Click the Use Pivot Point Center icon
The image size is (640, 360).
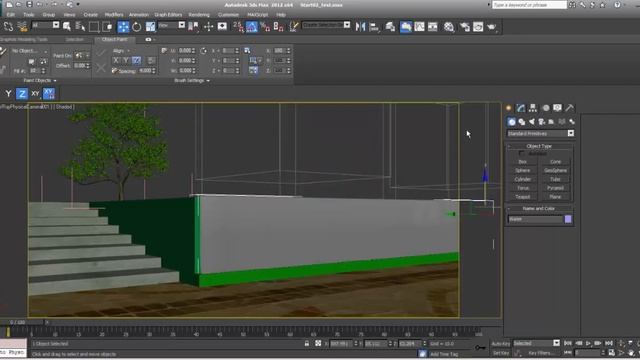click(193, 27)
